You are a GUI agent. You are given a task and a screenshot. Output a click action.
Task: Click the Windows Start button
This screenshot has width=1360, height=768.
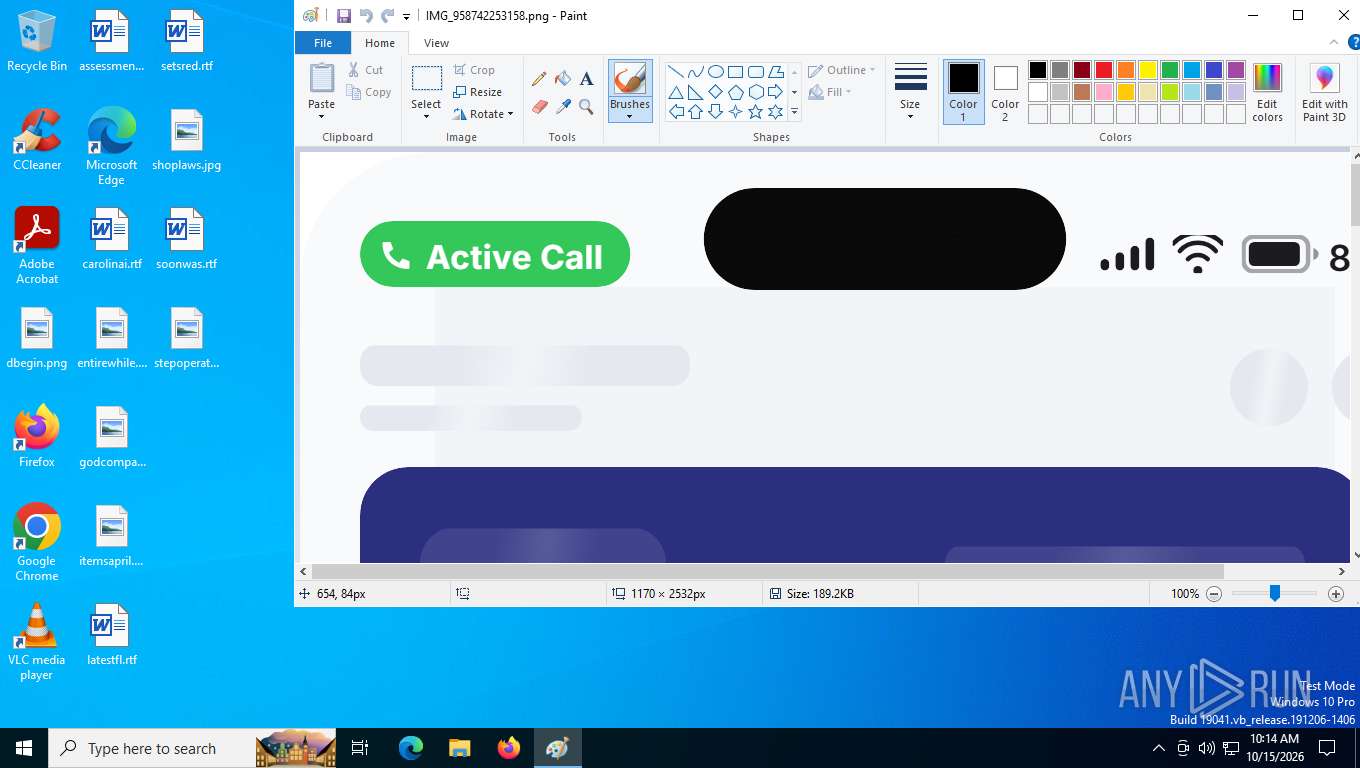24,748
